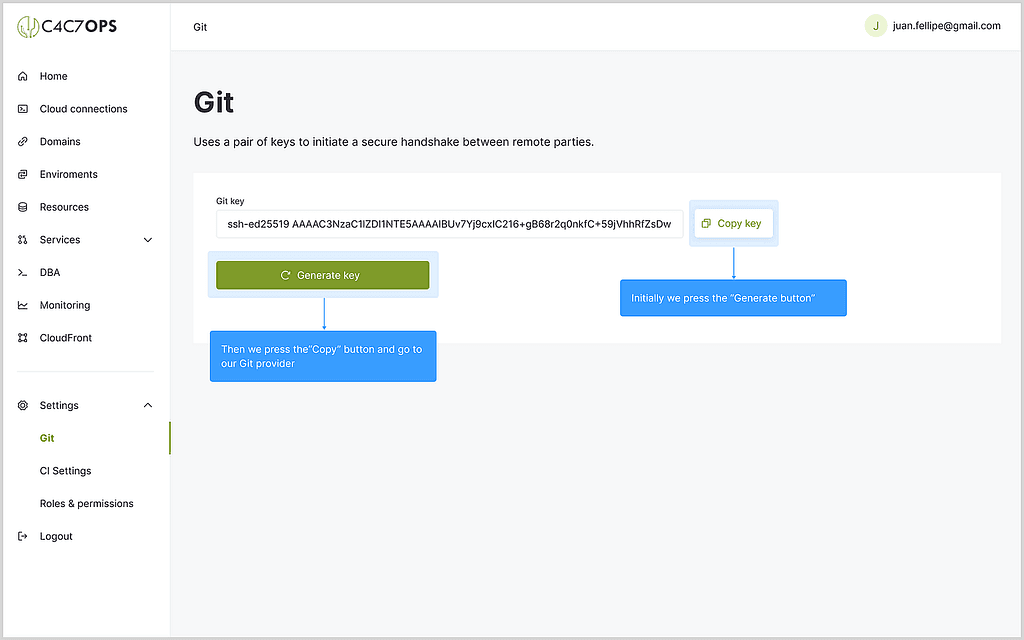This screenshot has width=1024, height=640.
Task: Expand the Services submenu chevron
Action: [x=148, y=240]
